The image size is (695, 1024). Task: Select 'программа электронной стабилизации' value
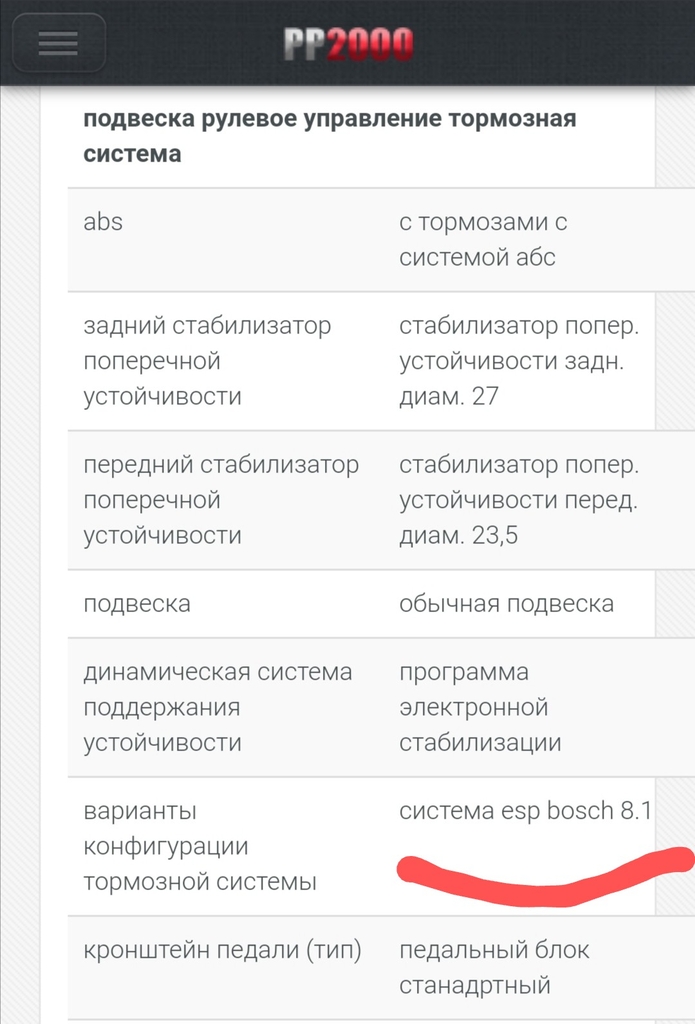480,707
